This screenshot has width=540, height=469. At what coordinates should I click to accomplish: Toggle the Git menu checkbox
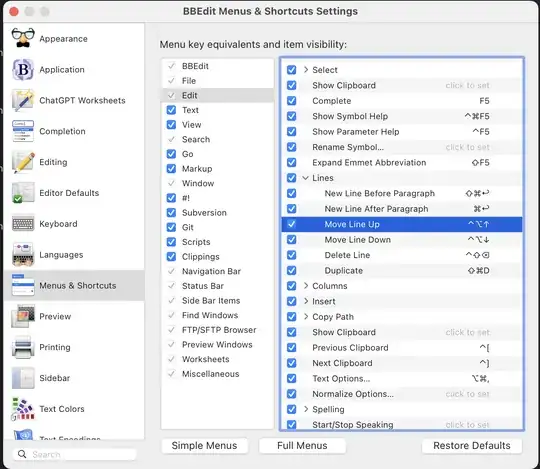[171, 227]
